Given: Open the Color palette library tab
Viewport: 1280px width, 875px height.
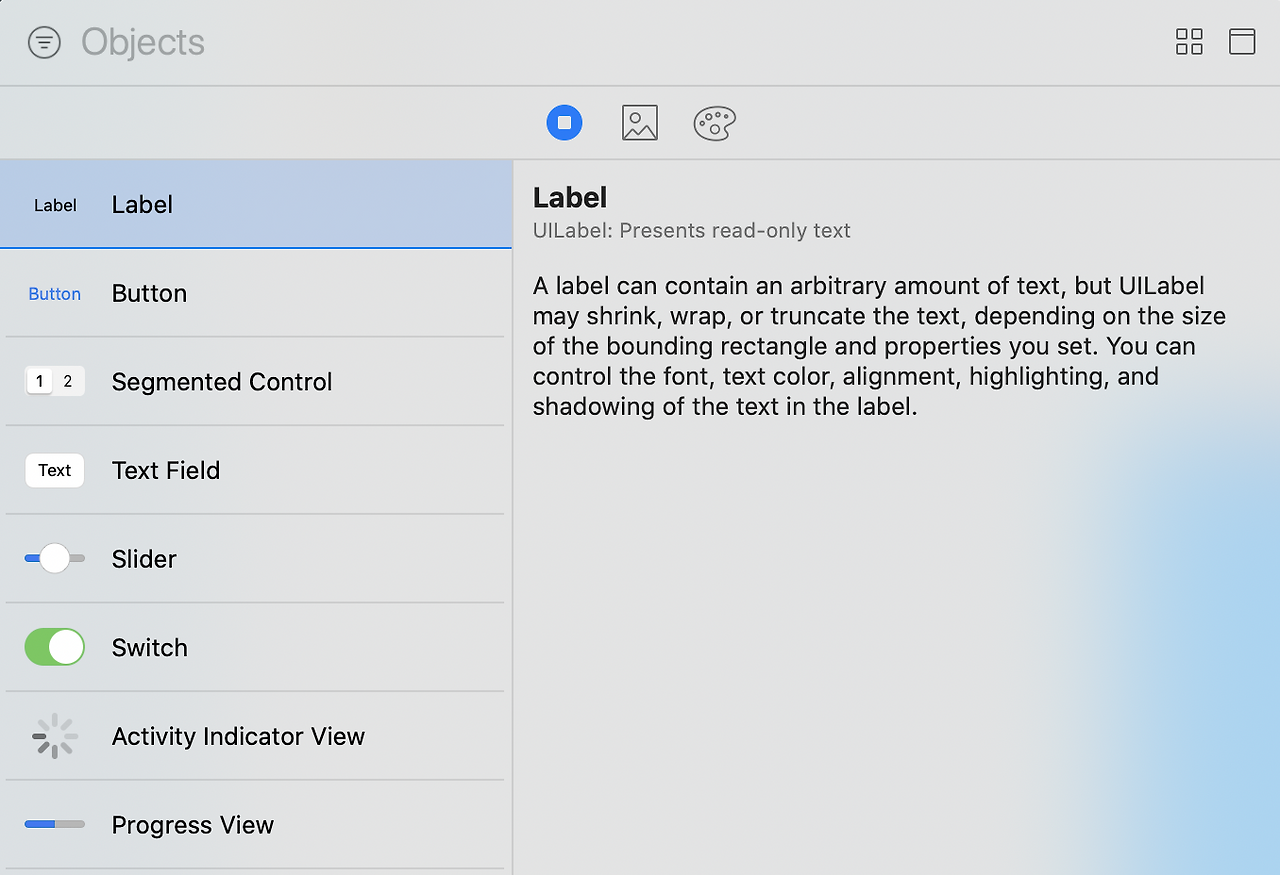Looking at the screenshot, I should (715, 123).
